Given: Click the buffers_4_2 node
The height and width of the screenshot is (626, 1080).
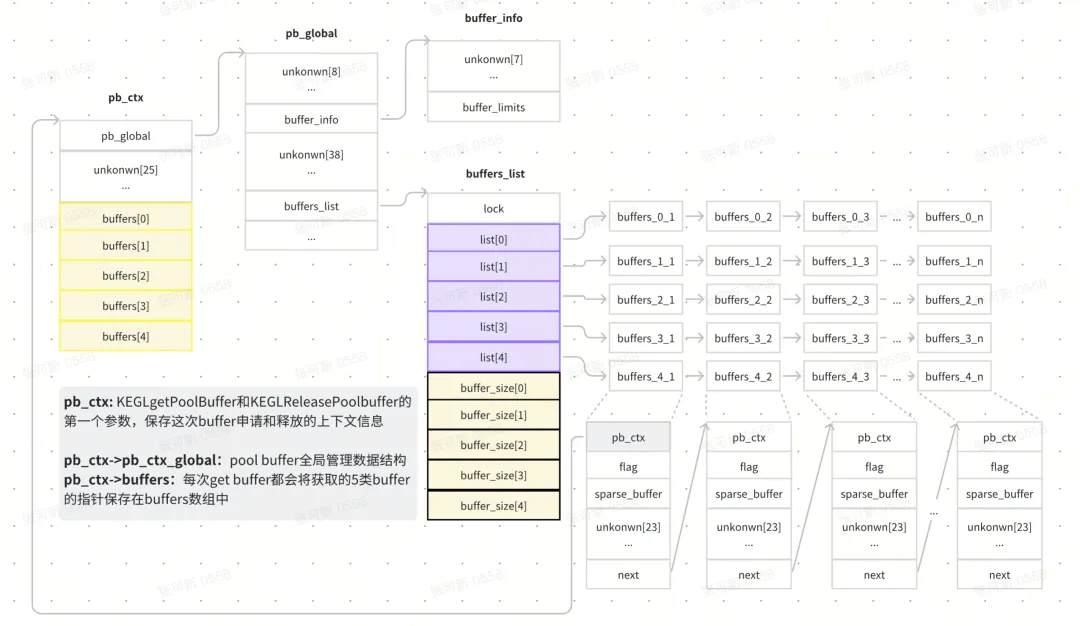Looking at the screenshot, I should [743, 376].
